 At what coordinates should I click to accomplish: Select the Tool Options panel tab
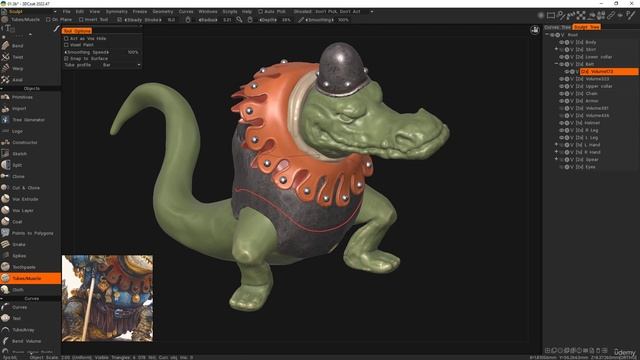point(77,31)
